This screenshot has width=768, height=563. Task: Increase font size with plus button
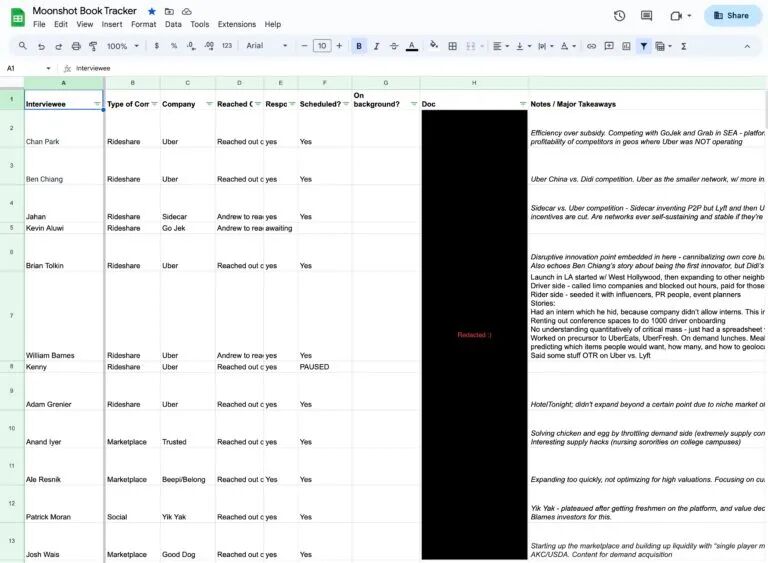(339, 46)
